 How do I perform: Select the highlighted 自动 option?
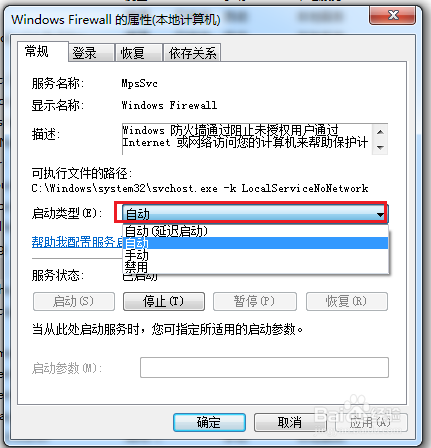[255, 243]
